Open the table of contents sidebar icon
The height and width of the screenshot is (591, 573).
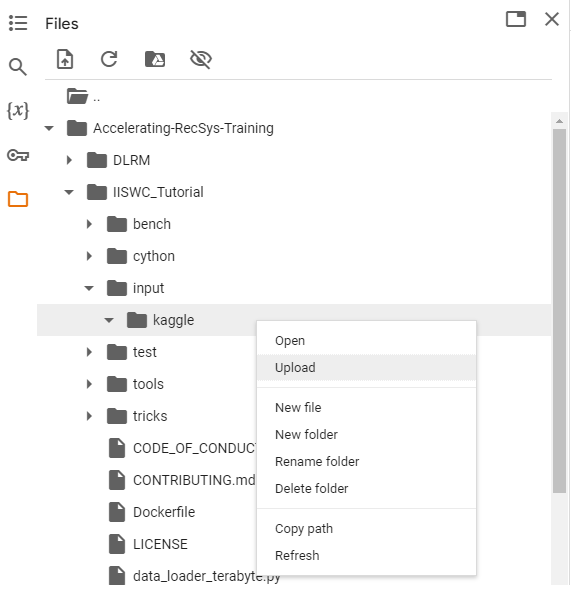(18, 23)
